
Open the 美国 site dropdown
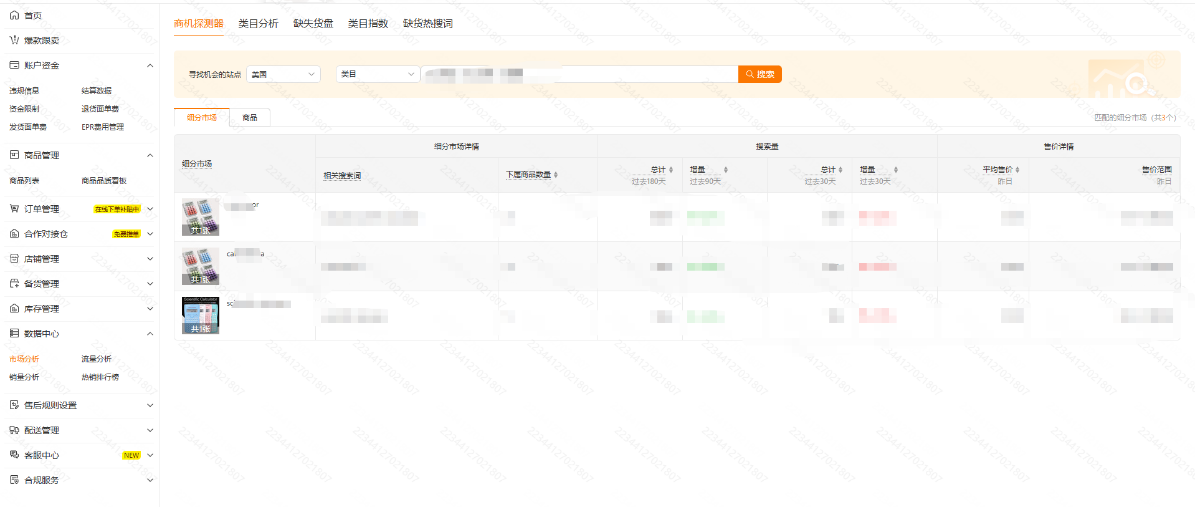pos(283,74)
